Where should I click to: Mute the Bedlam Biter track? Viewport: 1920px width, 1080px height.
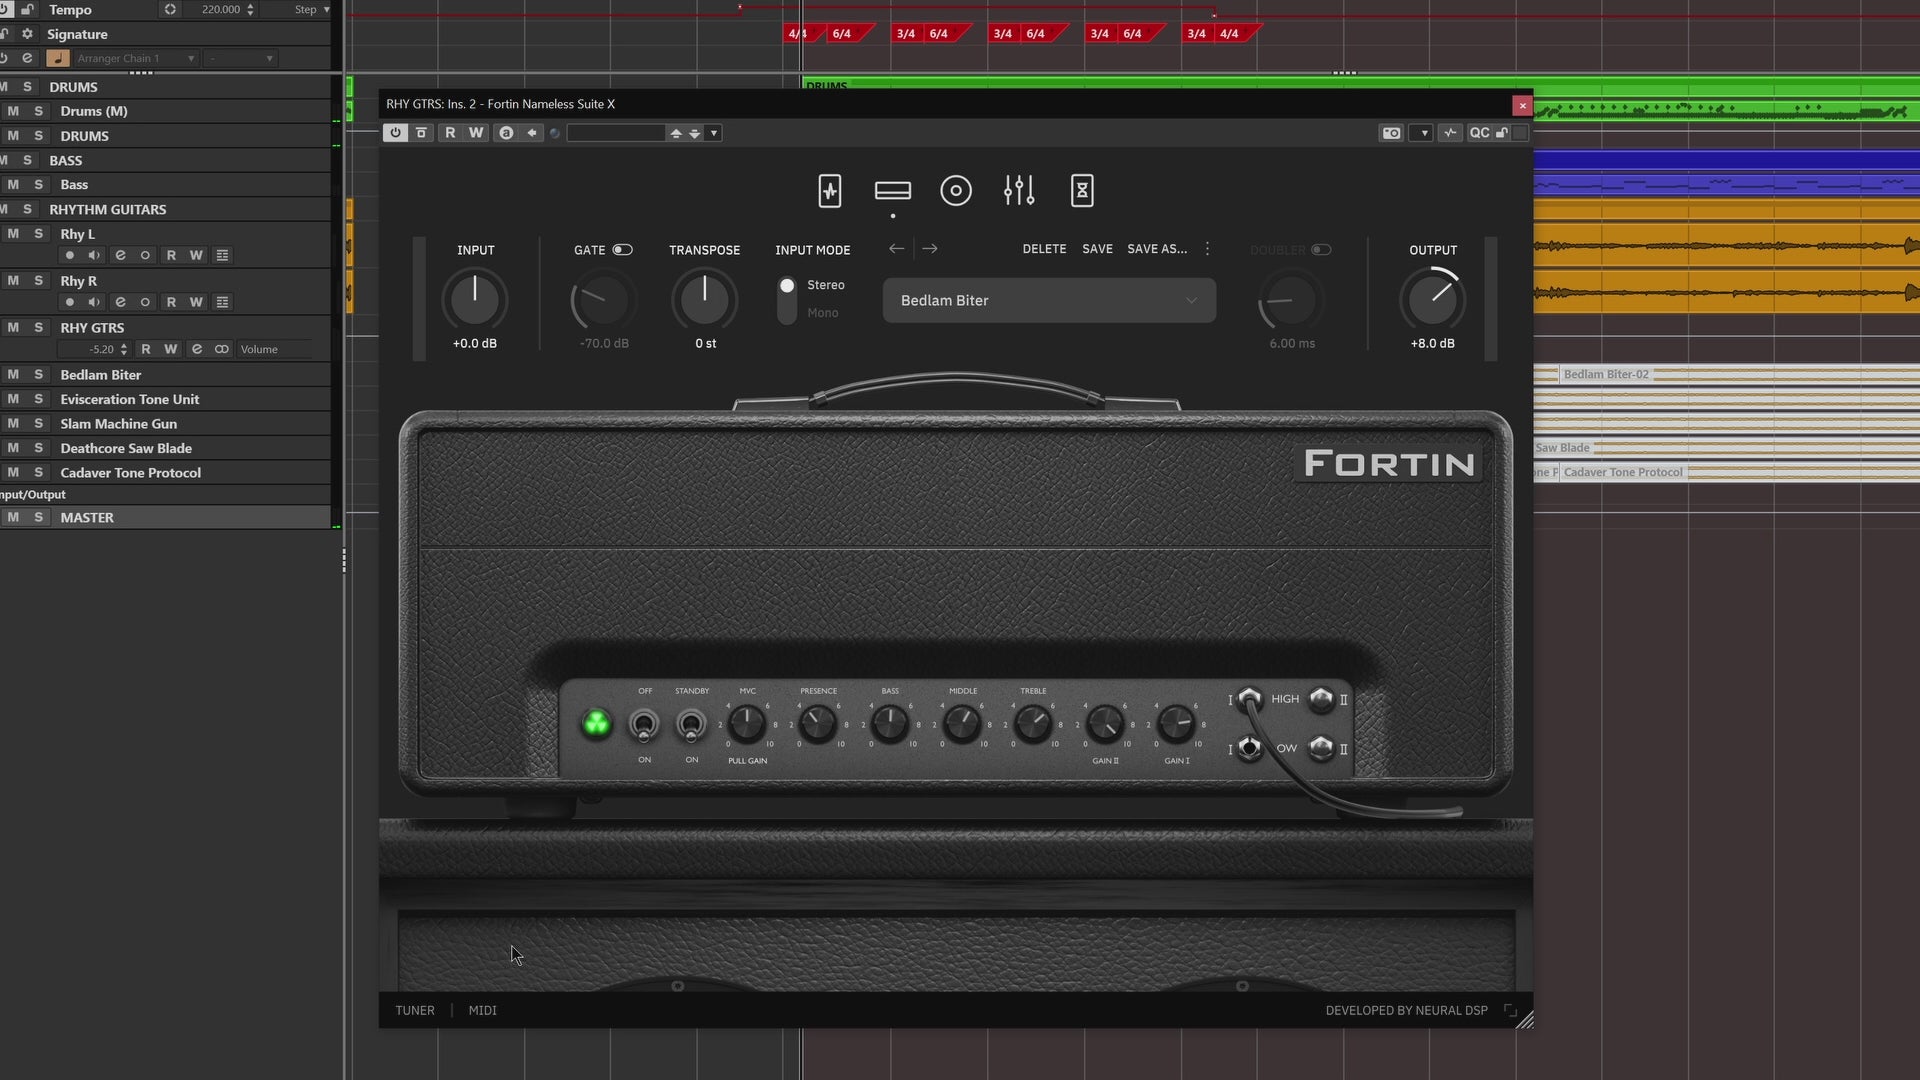[x=13, y=375]
